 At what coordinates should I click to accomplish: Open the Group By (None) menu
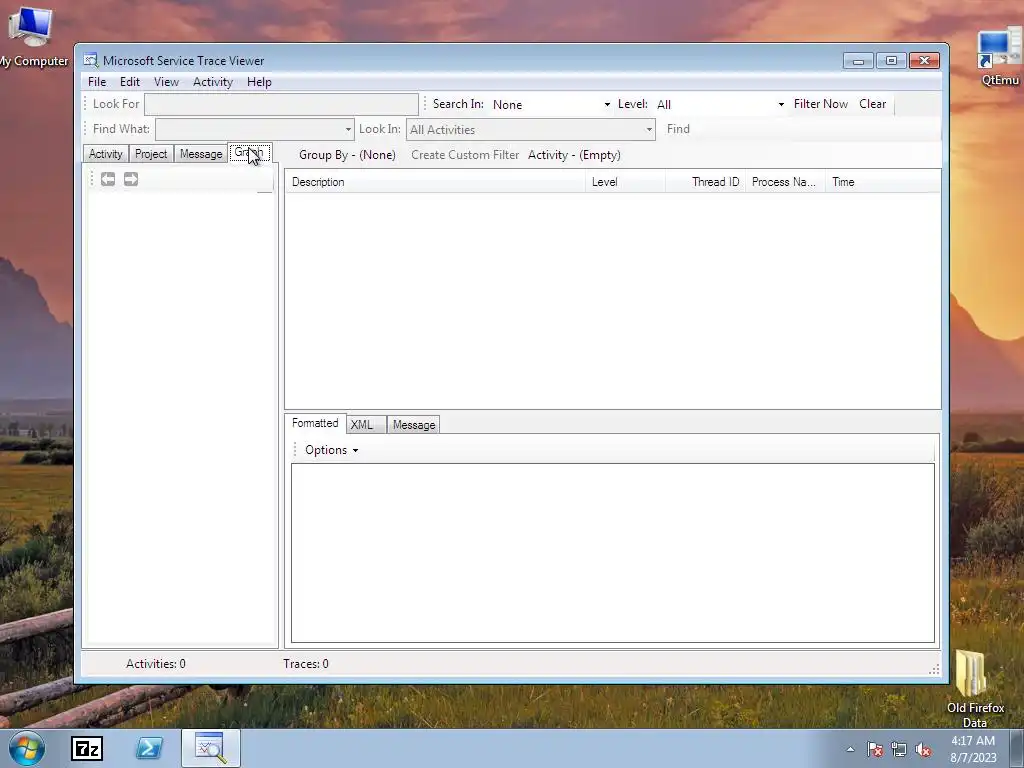tap(347, 155)
